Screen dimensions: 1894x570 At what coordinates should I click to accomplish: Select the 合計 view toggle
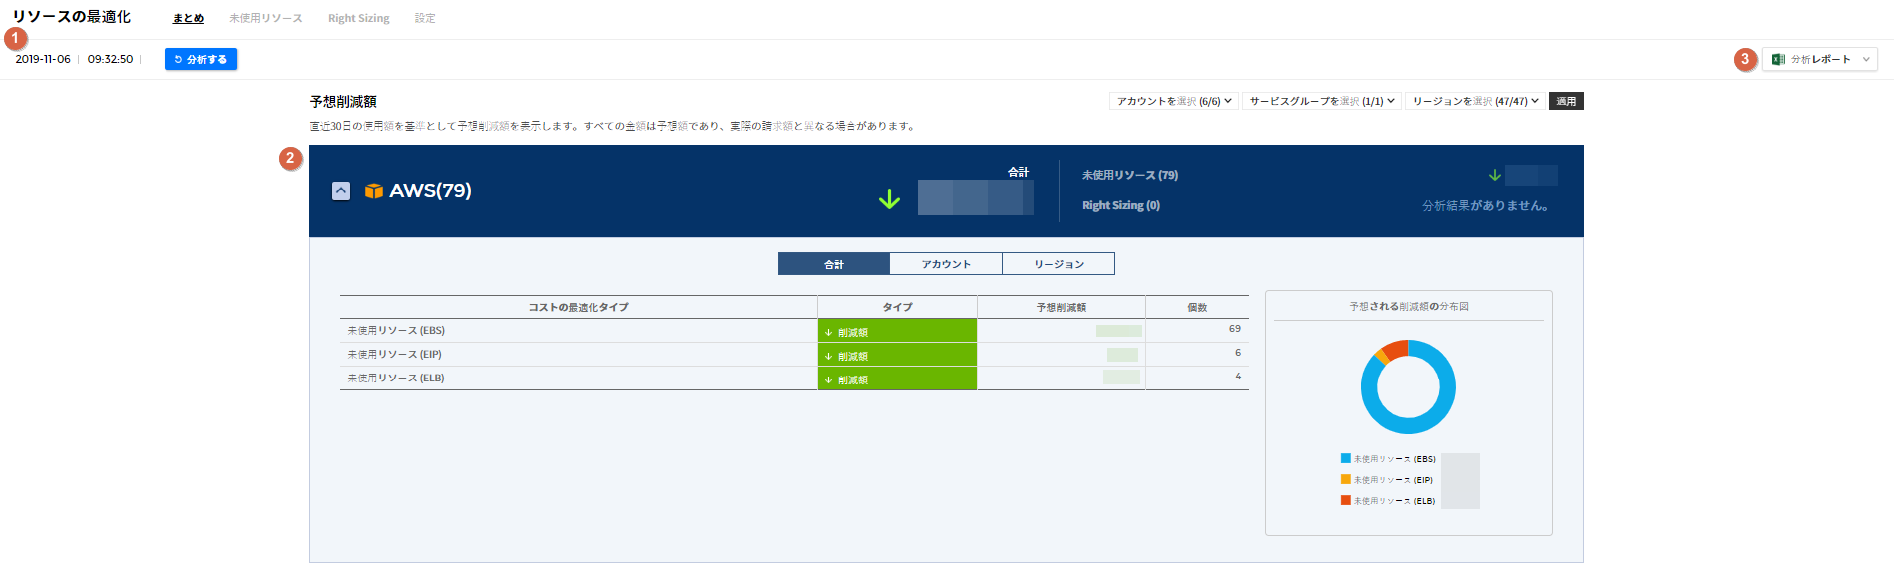coord(834,264)
